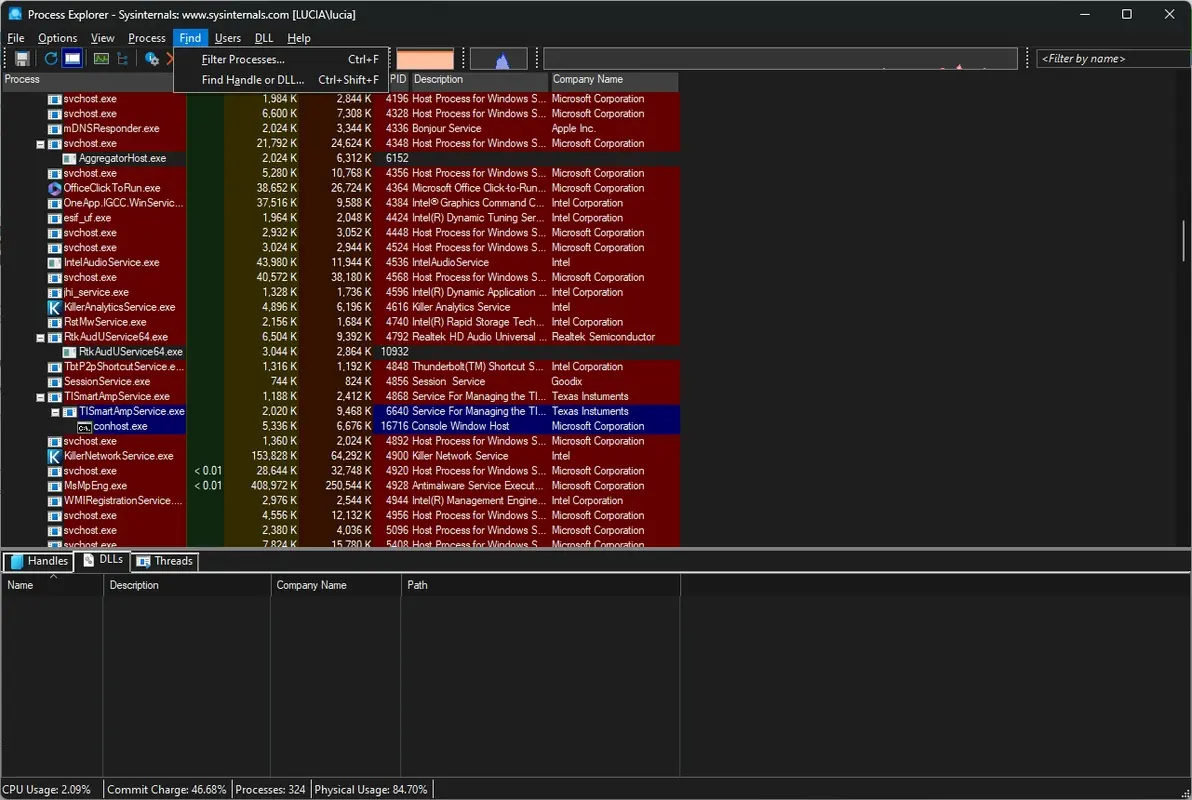Sort lower pane by Description column
Image resolution: width=1192 pixels, height=800 pixels.
[187, 585]
